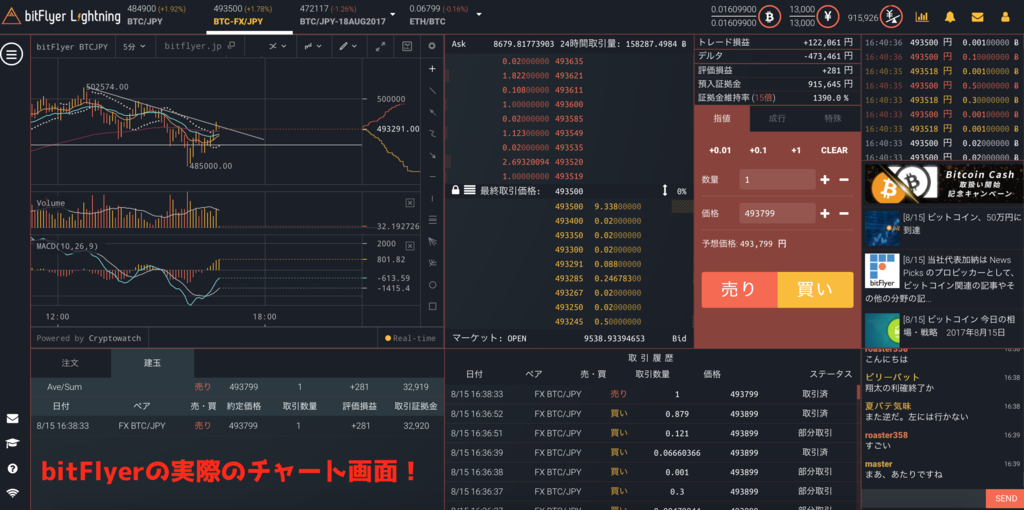Click the 価格 price input field
This screenshot has width=1024, height=510.
(x=777, y=214)
